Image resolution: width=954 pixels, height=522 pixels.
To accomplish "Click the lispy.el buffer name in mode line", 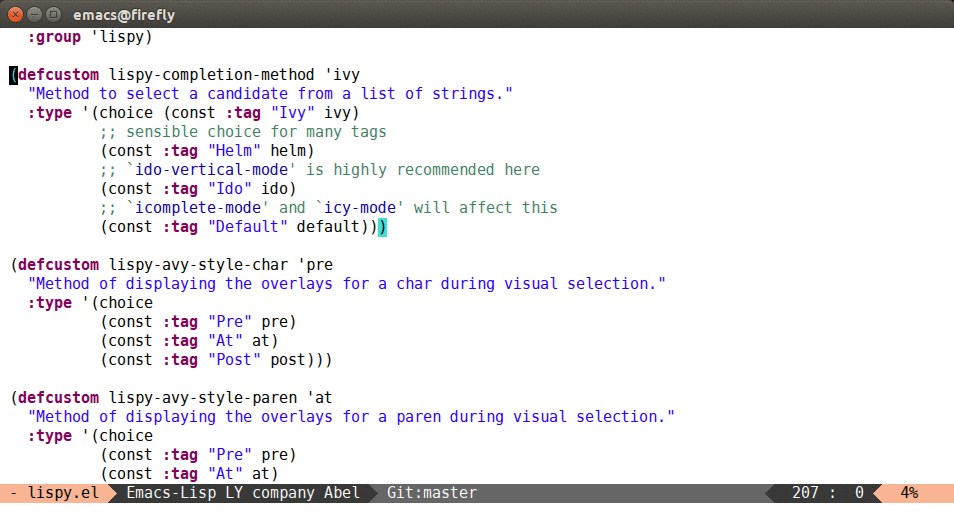I will coord(63,493).
